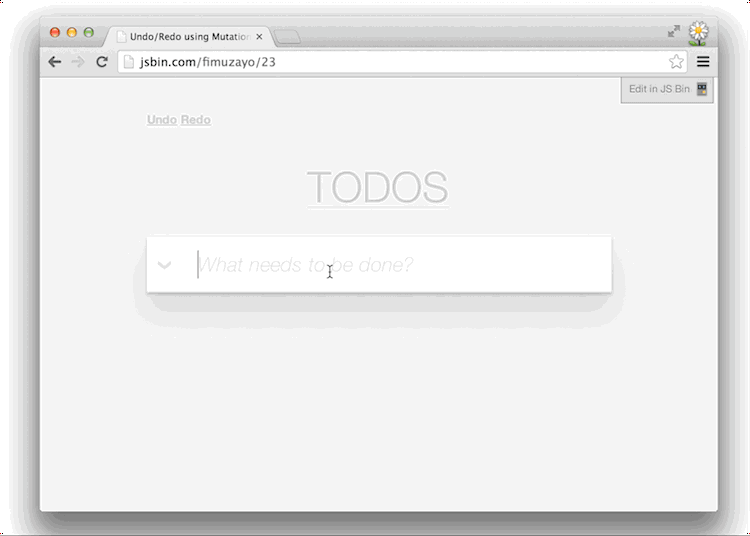Click the forward navigation arrow
Viewport: 750px width, 536px height.
78,62
